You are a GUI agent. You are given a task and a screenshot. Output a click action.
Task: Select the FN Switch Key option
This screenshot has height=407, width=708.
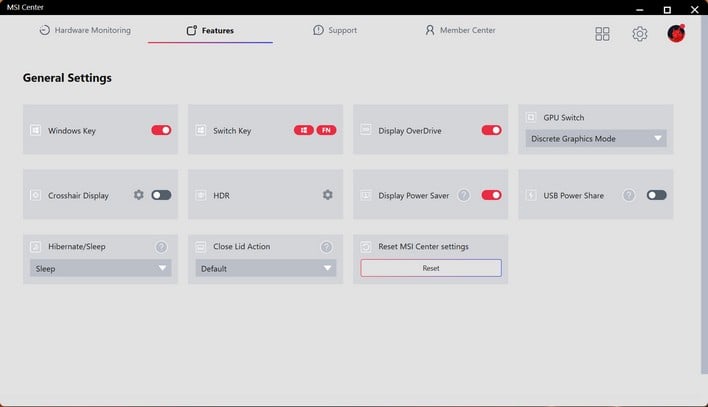point(326,130)
